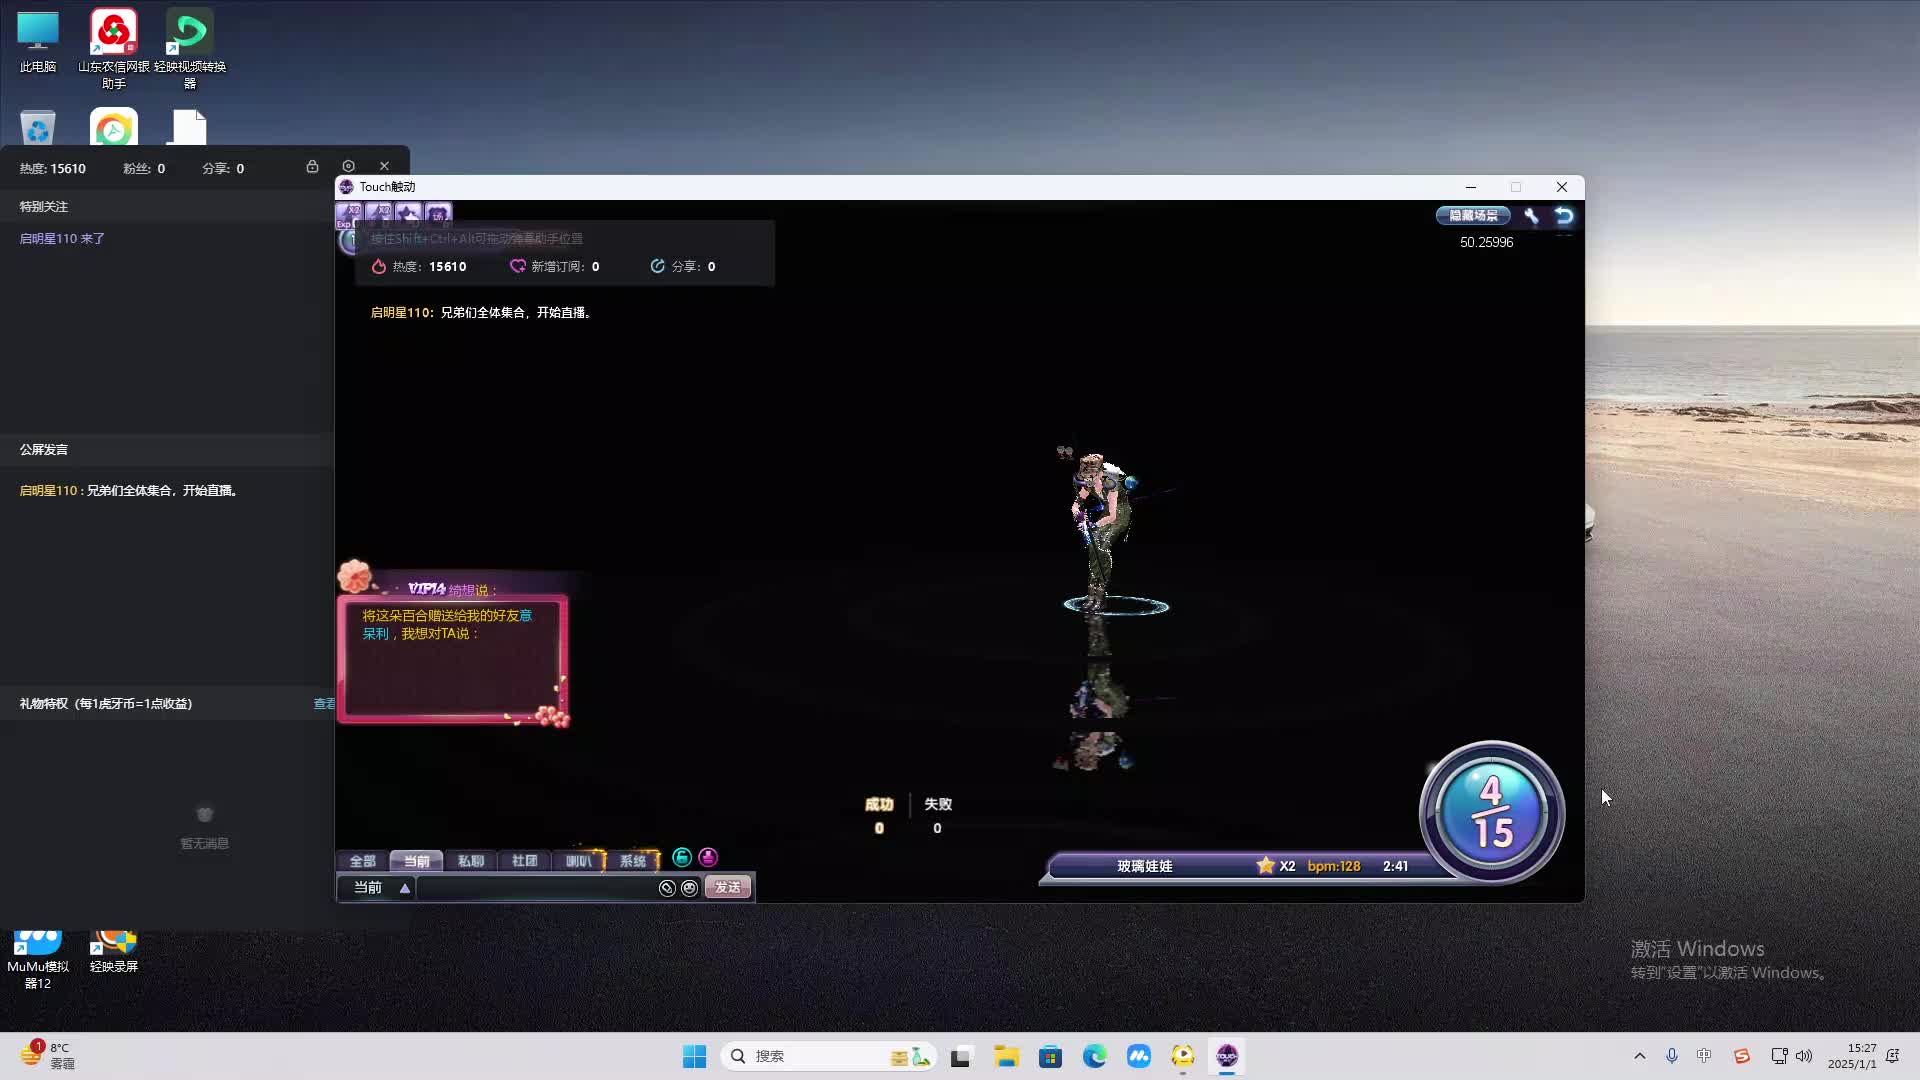Click the wrench settings icon
This screenshot has height=1080, width=1920.
point(1531,215)
